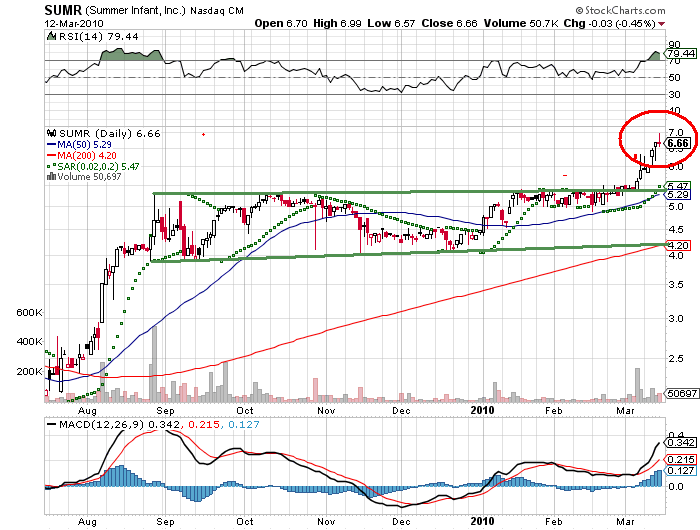Click the bold 6.66 last price tag

[680, 143]
